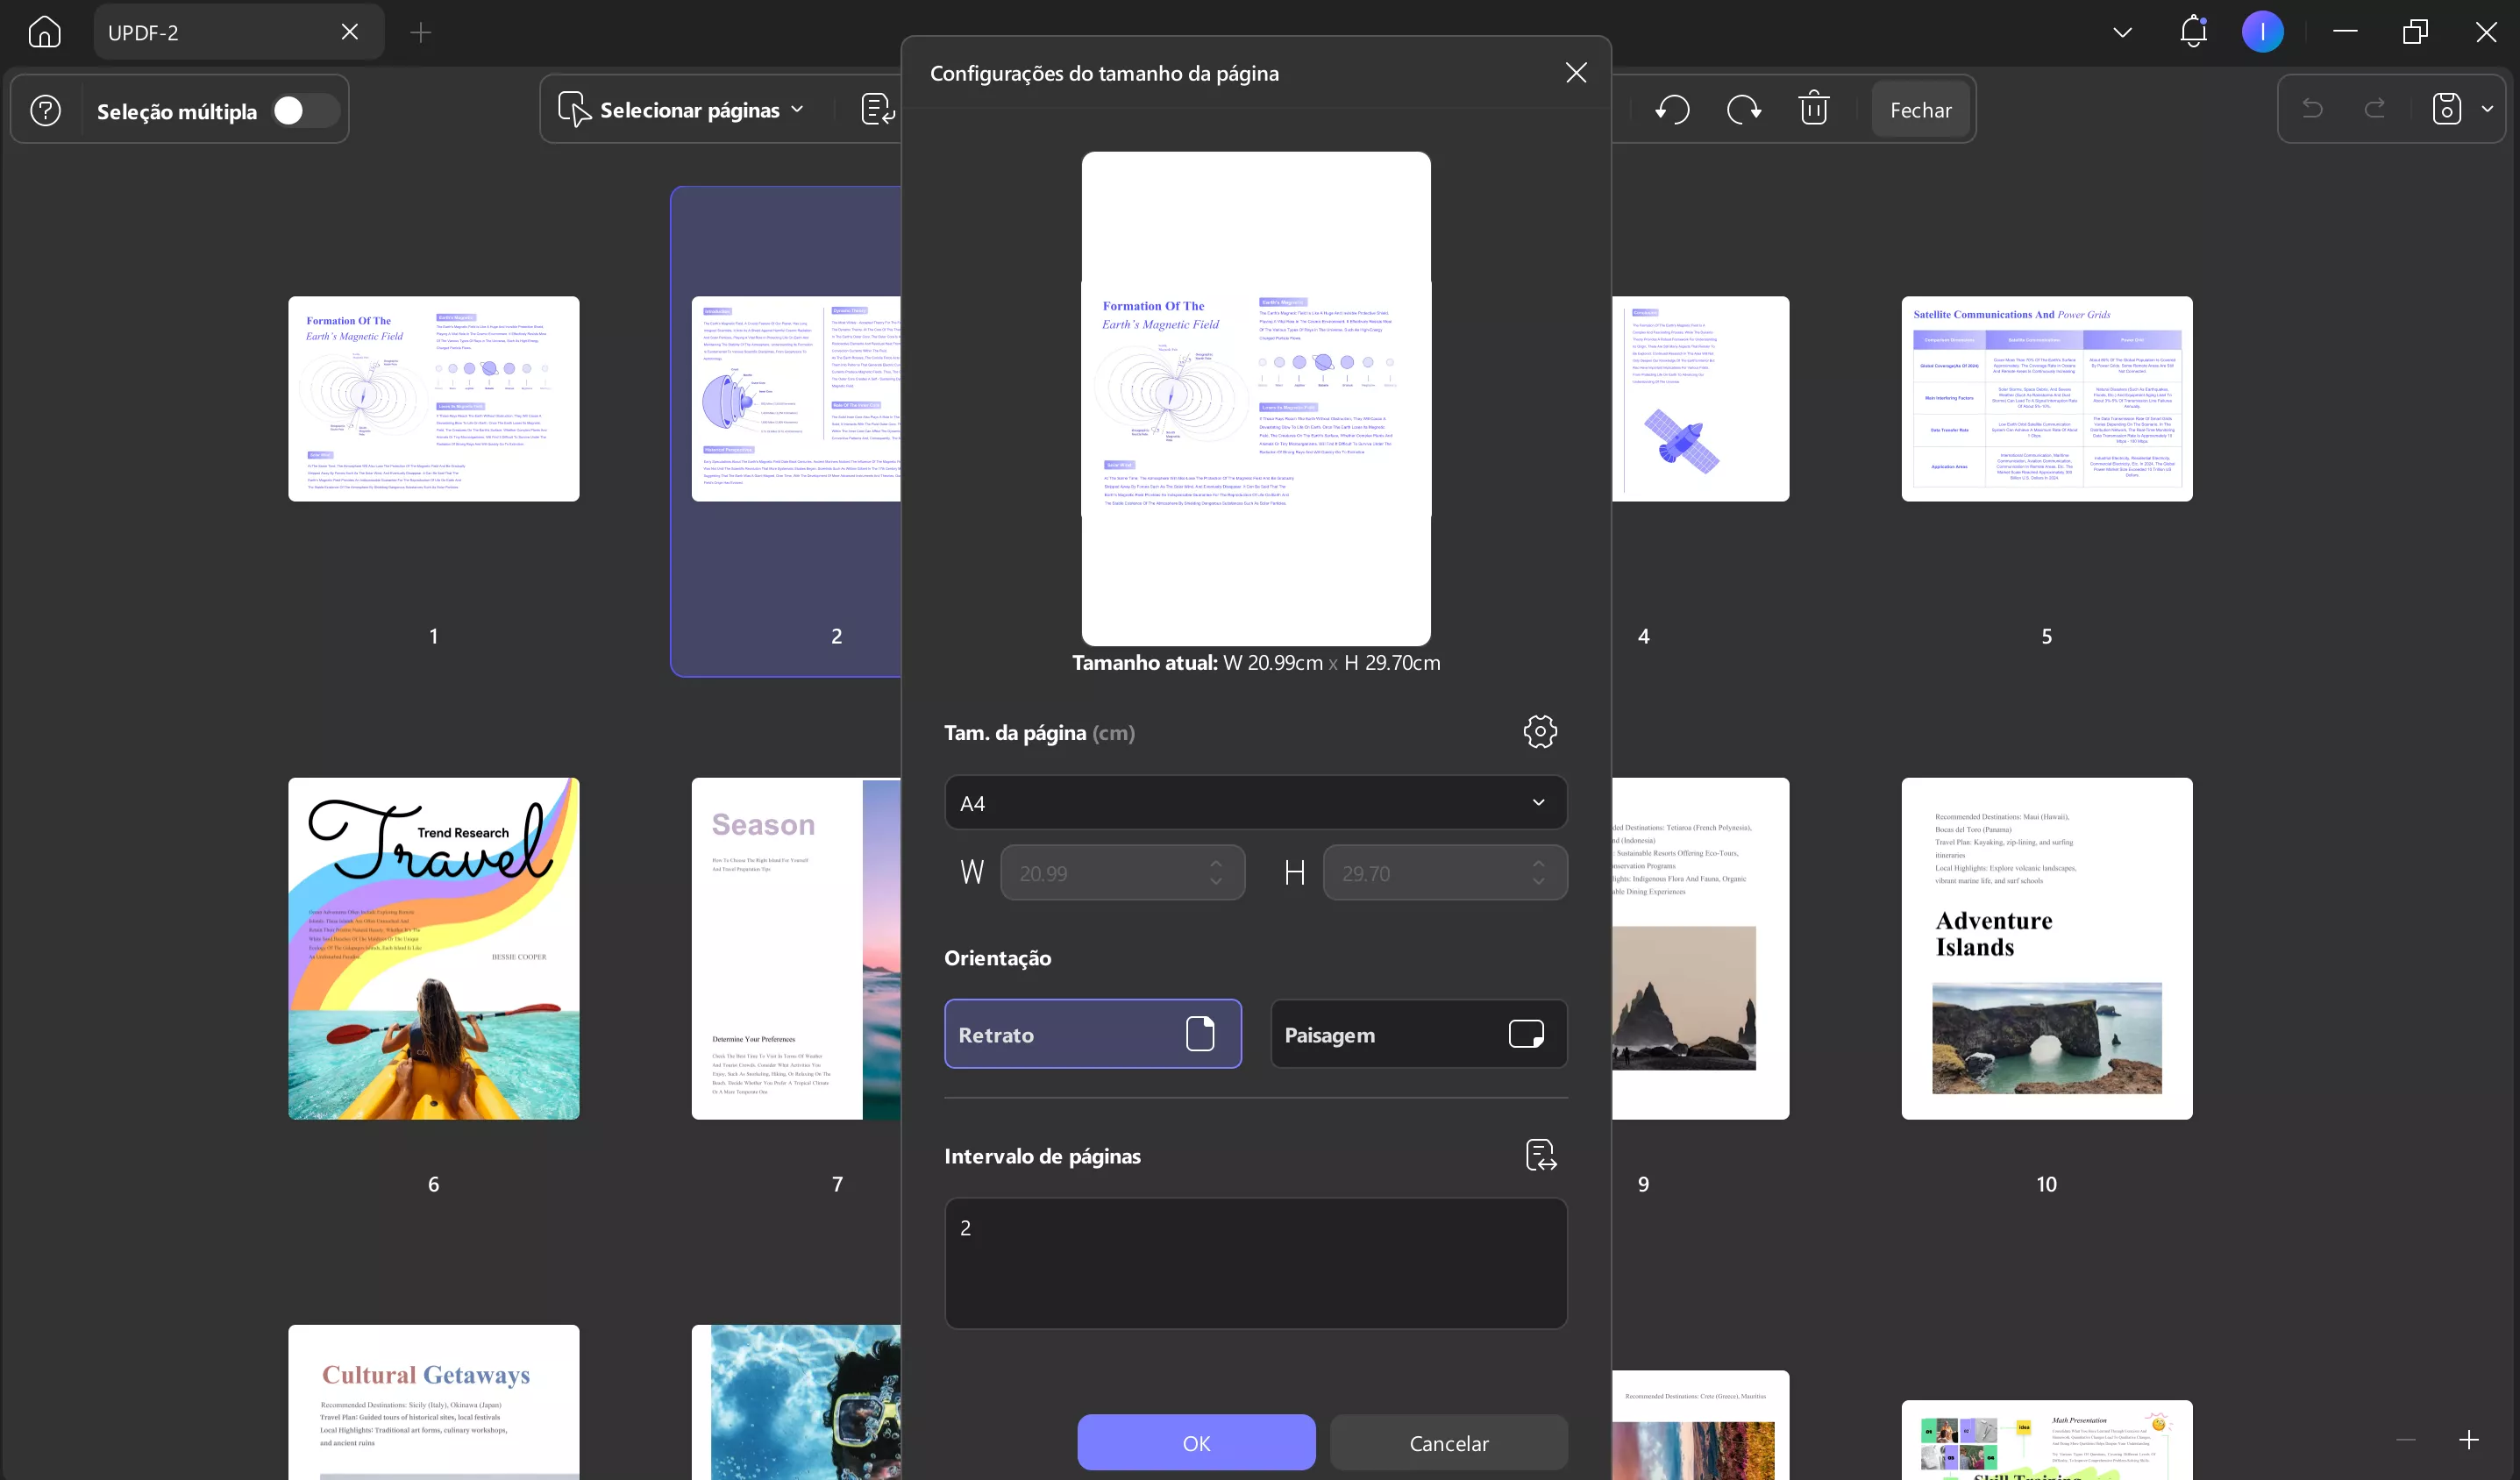Image resolution: width=2520 pixels, height=1480 pixels.
Task: Click the home icon
Action: click(44, 32)
